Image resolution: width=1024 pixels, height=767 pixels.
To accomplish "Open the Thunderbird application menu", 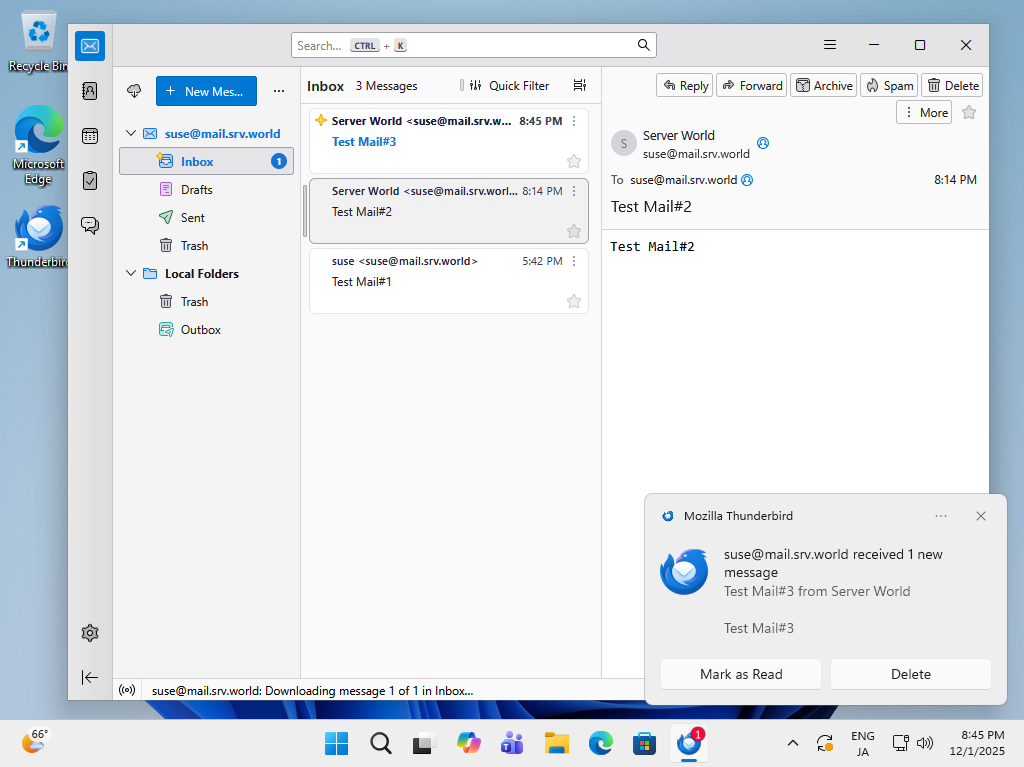I will pos(830,45).
